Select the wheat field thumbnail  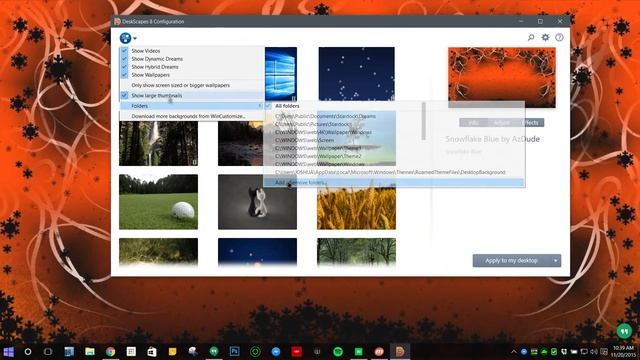pos(356,208)
